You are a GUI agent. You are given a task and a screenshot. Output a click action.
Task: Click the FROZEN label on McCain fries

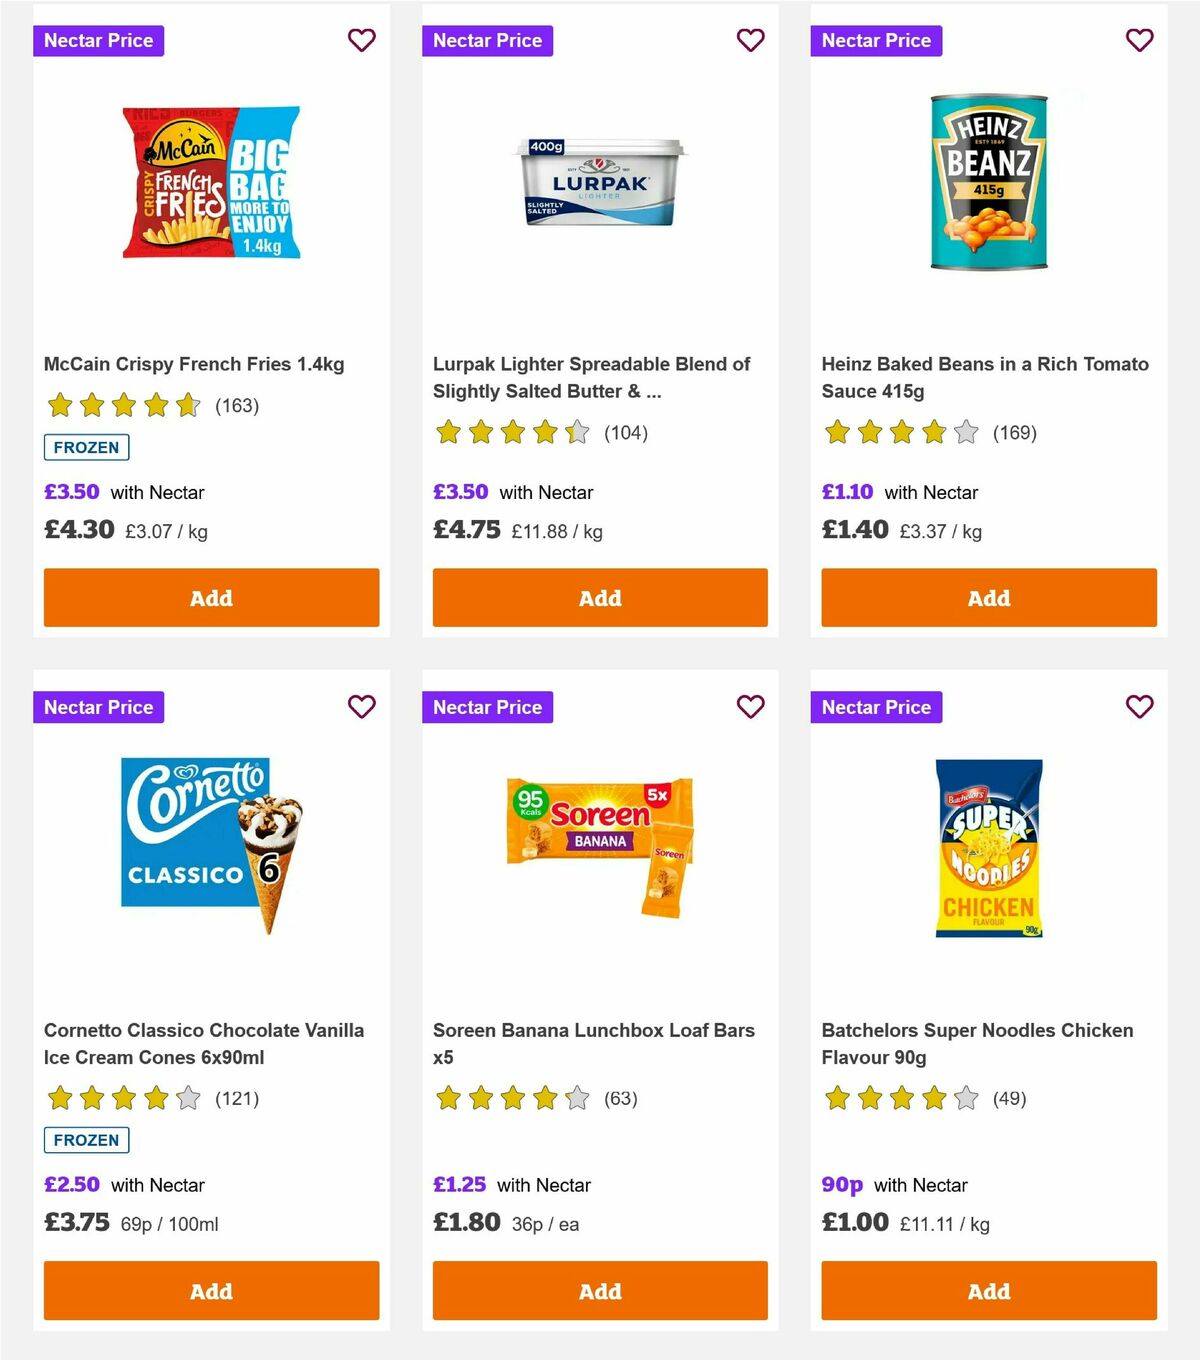(86, 447)
